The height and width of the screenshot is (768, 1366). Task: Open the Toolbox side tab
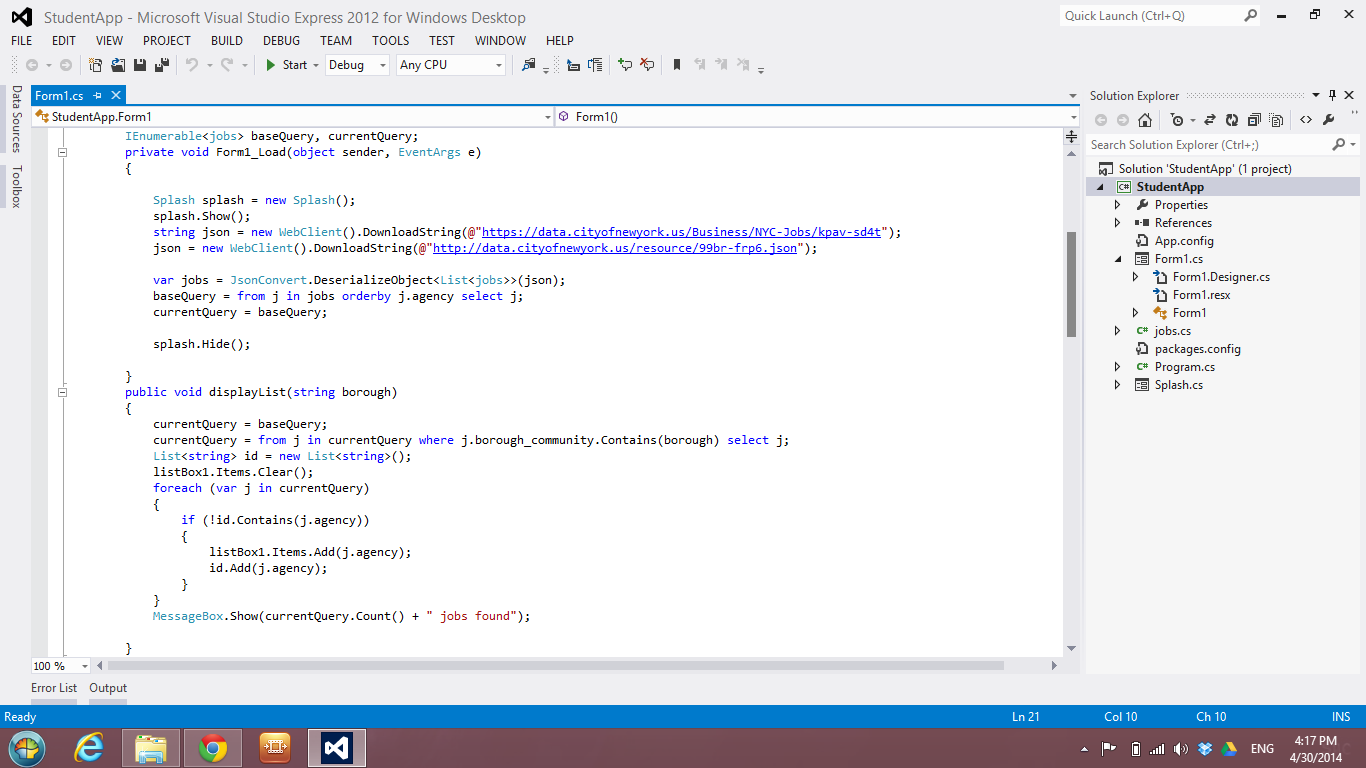tap(16, 187)
